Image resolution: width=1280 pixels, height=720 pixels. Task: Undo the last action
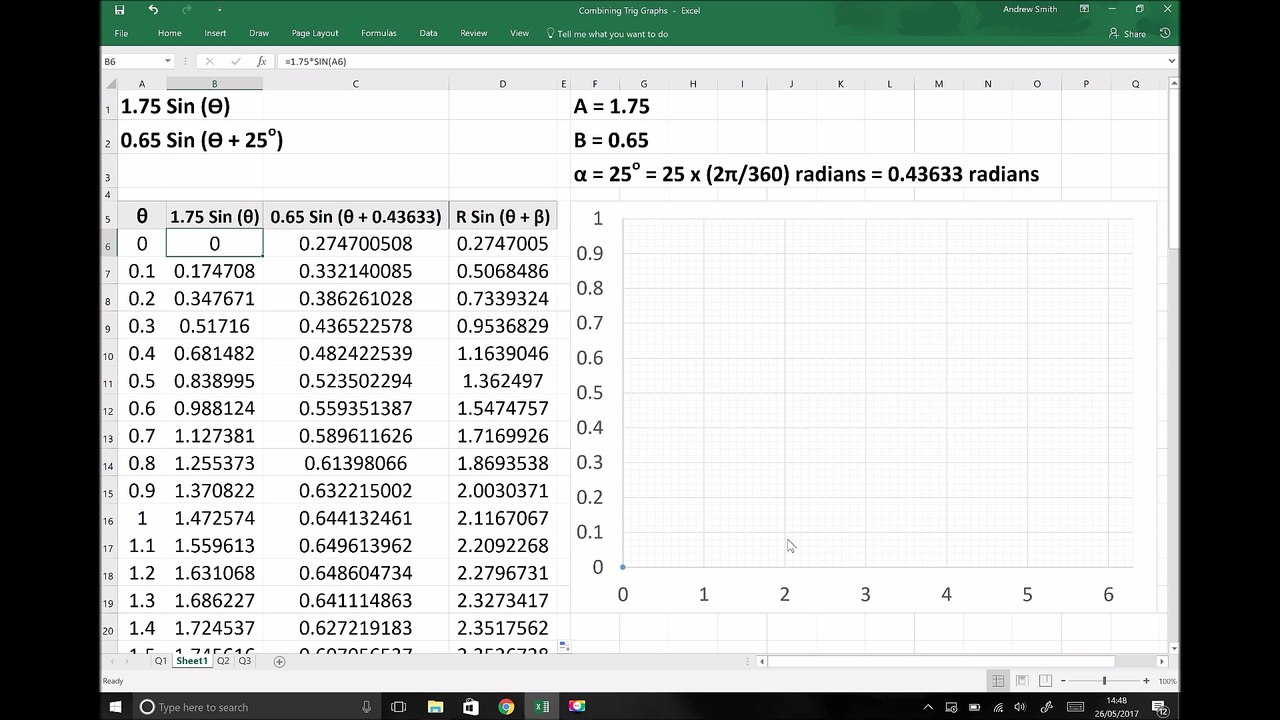[x=153, y=10]
